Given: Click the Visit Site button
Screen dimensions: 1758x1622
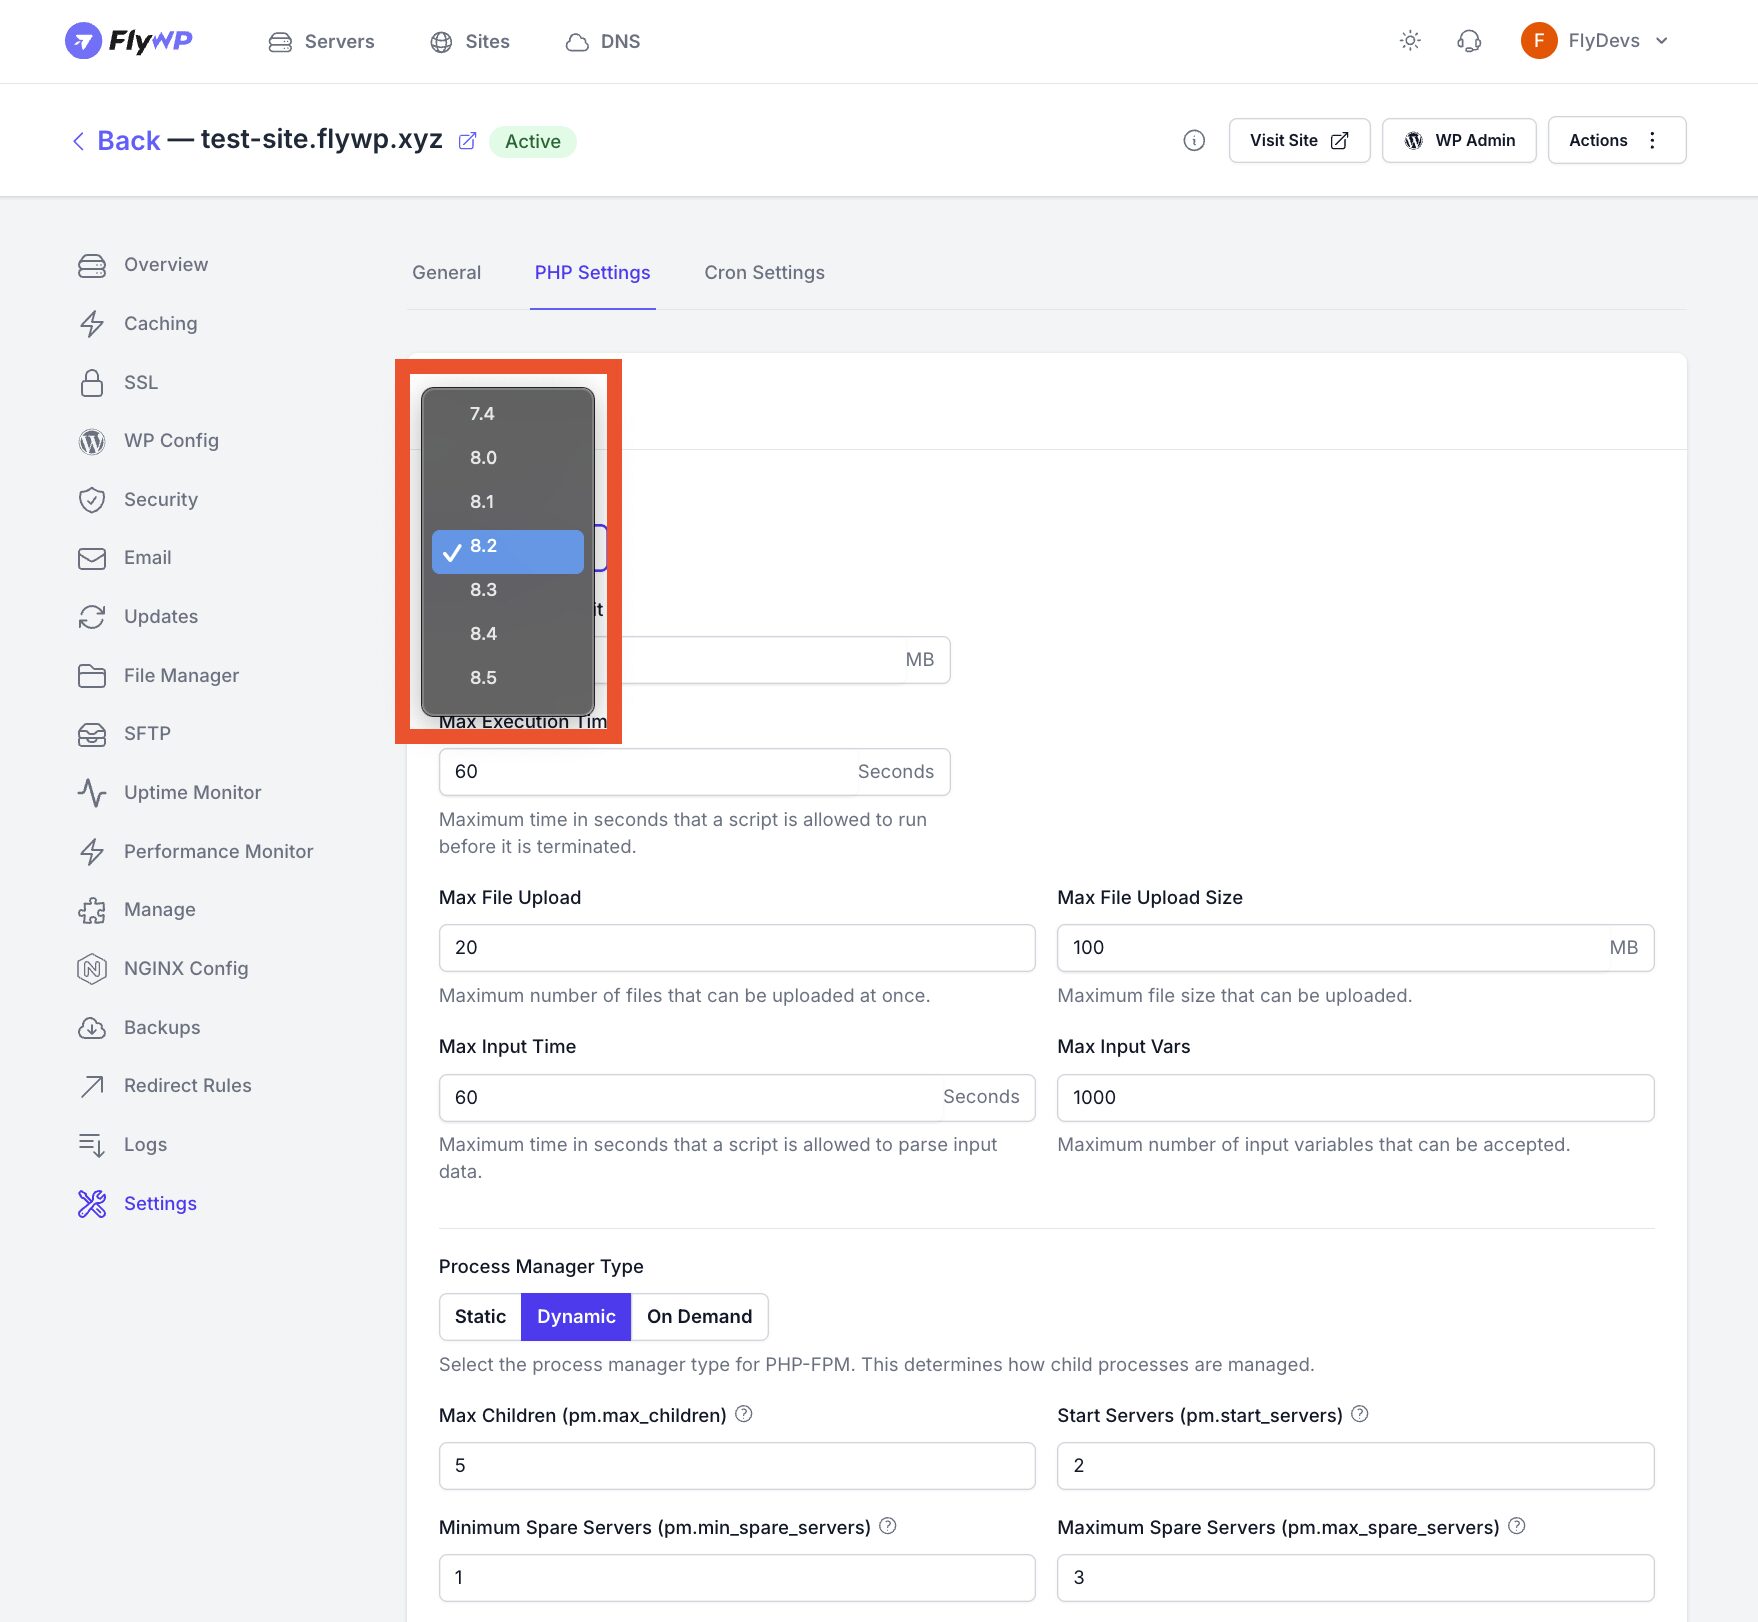Looking at the screenshot, I should click(x=1299, y=140).
